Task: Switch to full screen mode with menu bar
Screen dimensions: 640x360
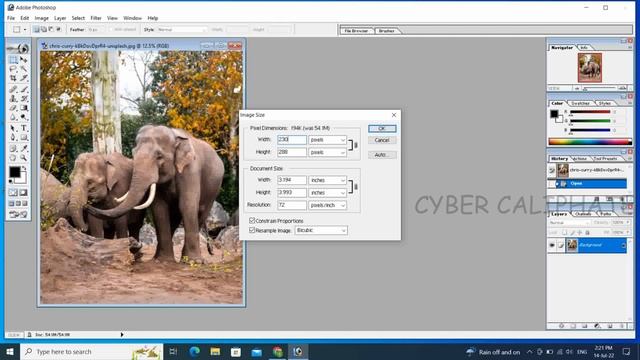Action: pos(18,203)
